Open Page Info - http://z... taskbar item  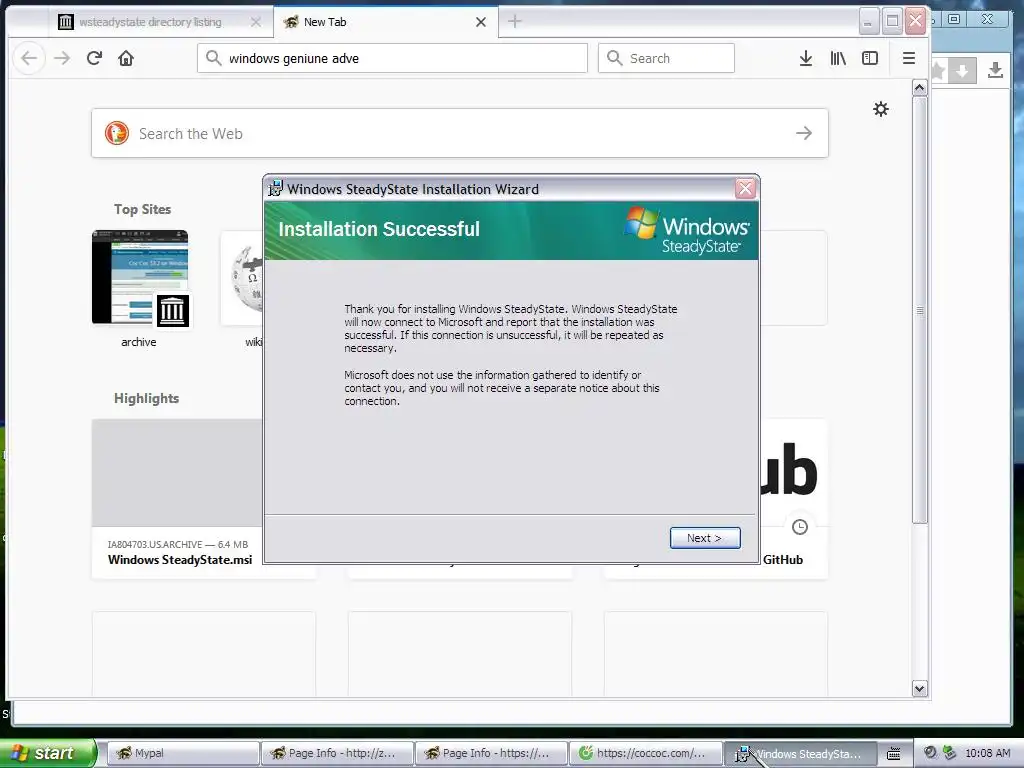pos(336,753)
